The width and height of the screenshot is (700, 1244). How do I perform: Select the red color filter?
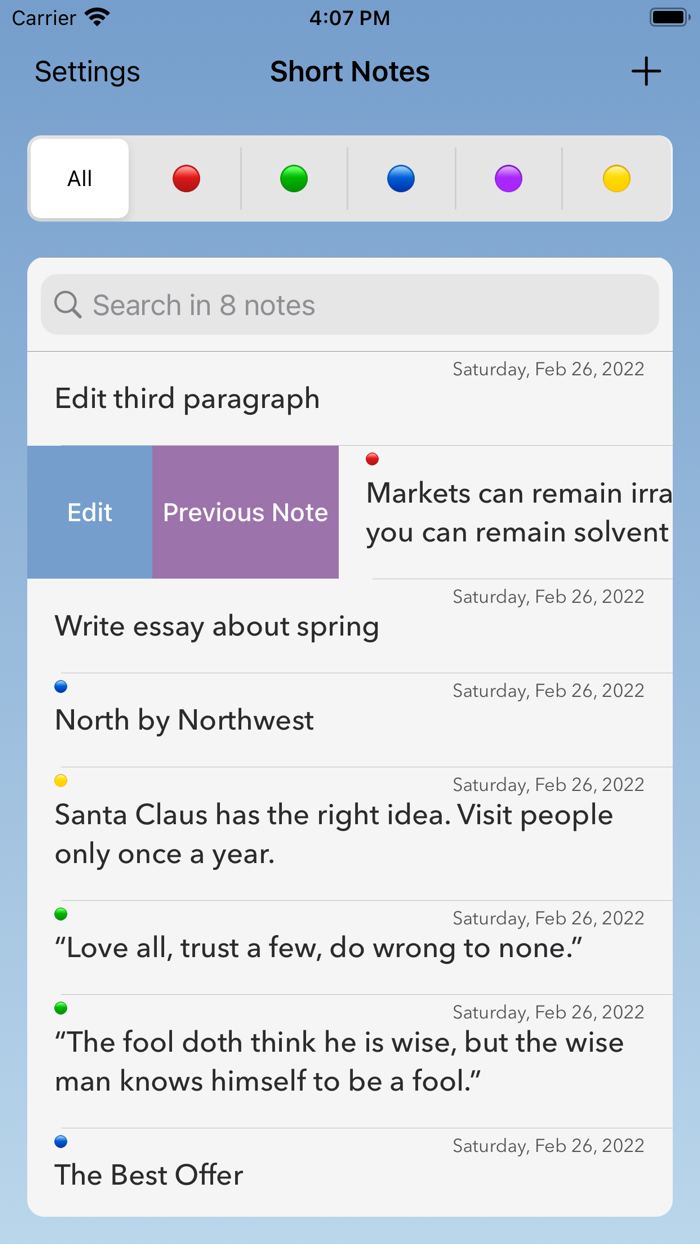tap(185, 178)
